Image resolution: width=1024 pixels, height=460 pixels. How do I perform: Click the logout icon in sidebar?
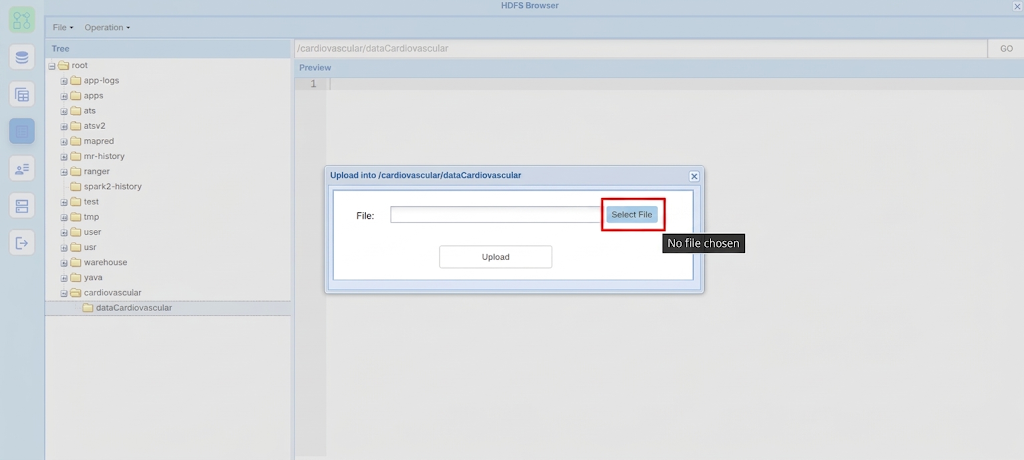(22, 243)
